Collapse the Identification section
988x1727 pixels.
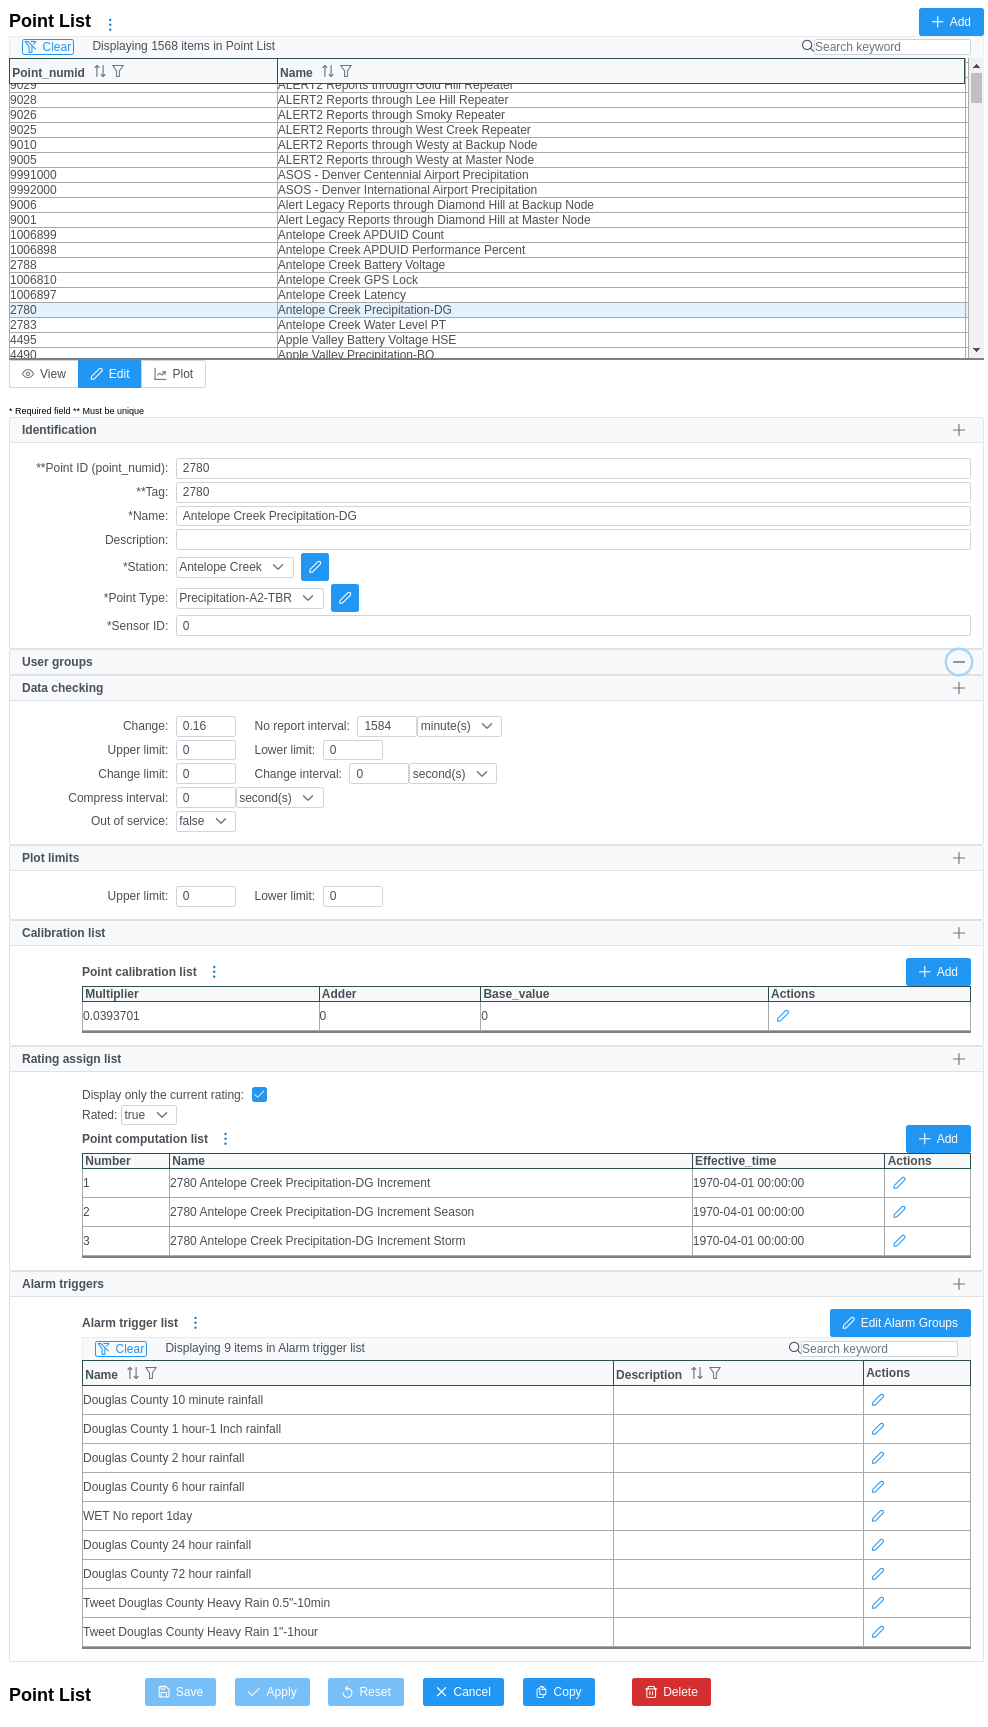pos(959,430)
